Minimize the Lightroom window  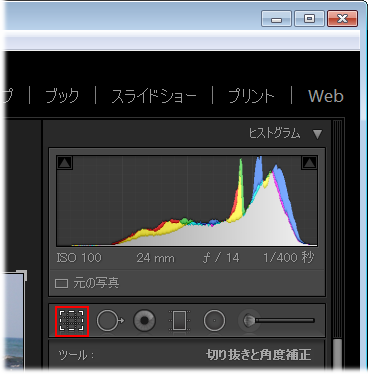pyautogui.click(x=276, y=19)
